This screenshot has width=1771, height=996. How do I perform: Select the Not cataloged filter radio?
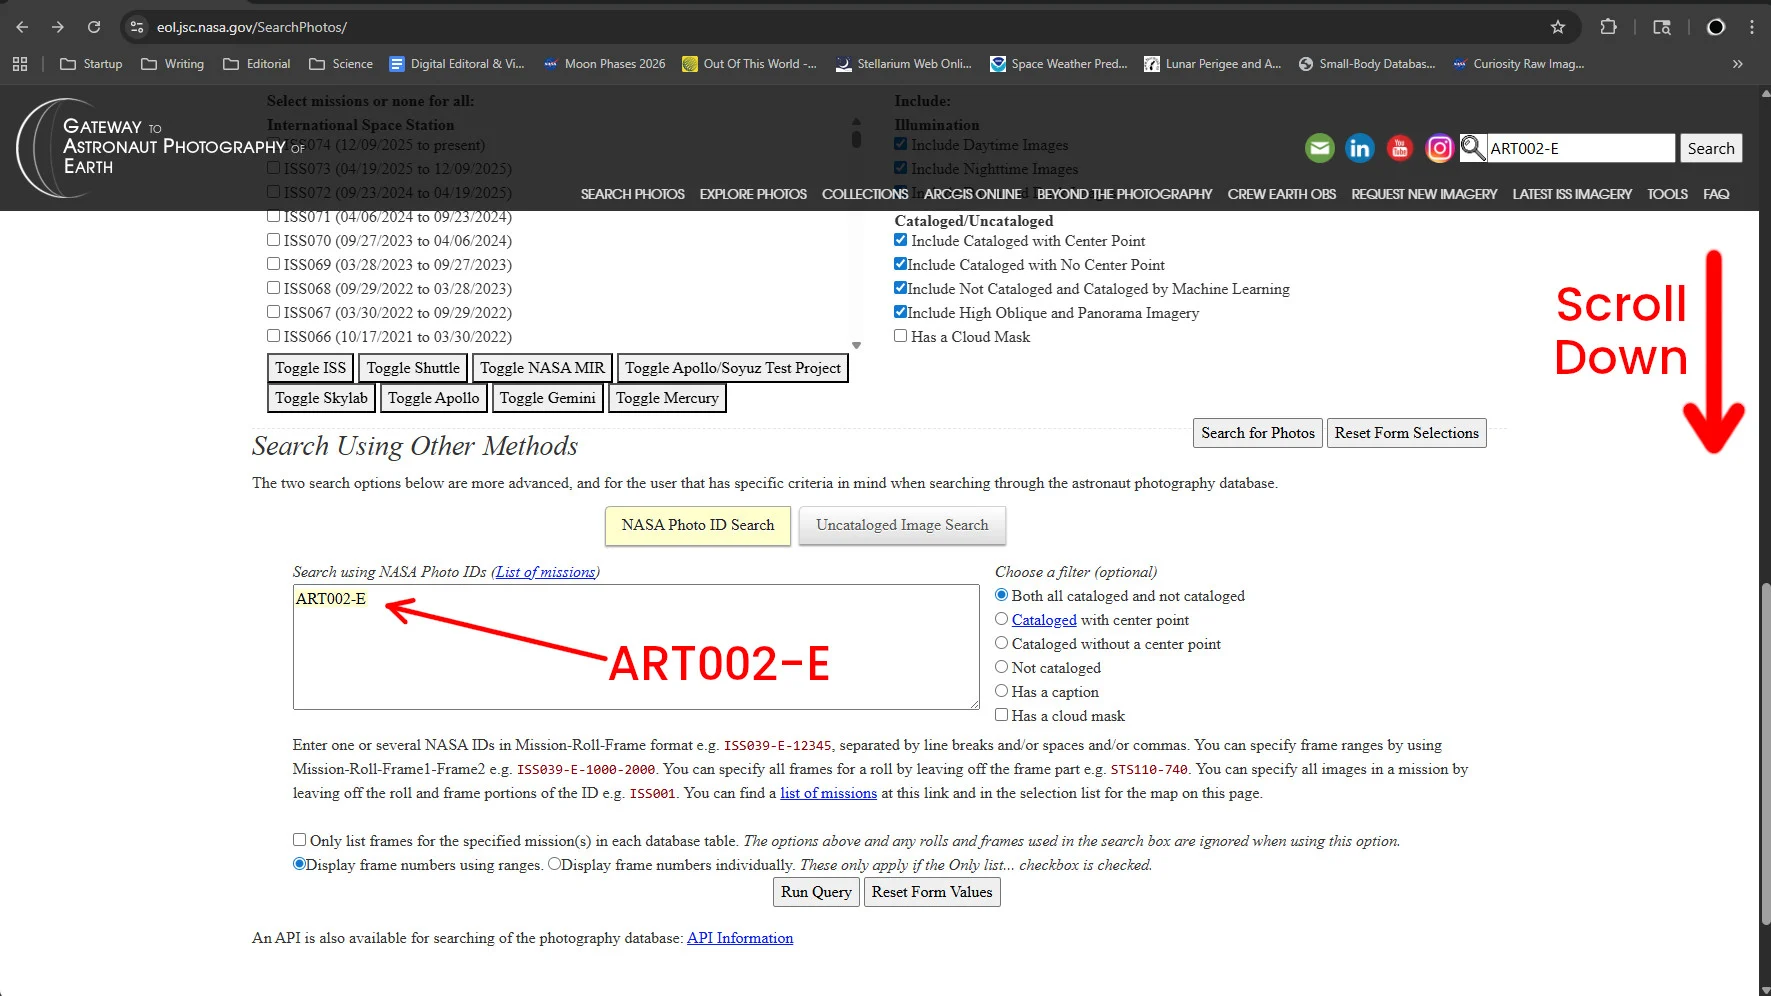pos(1001,667)
